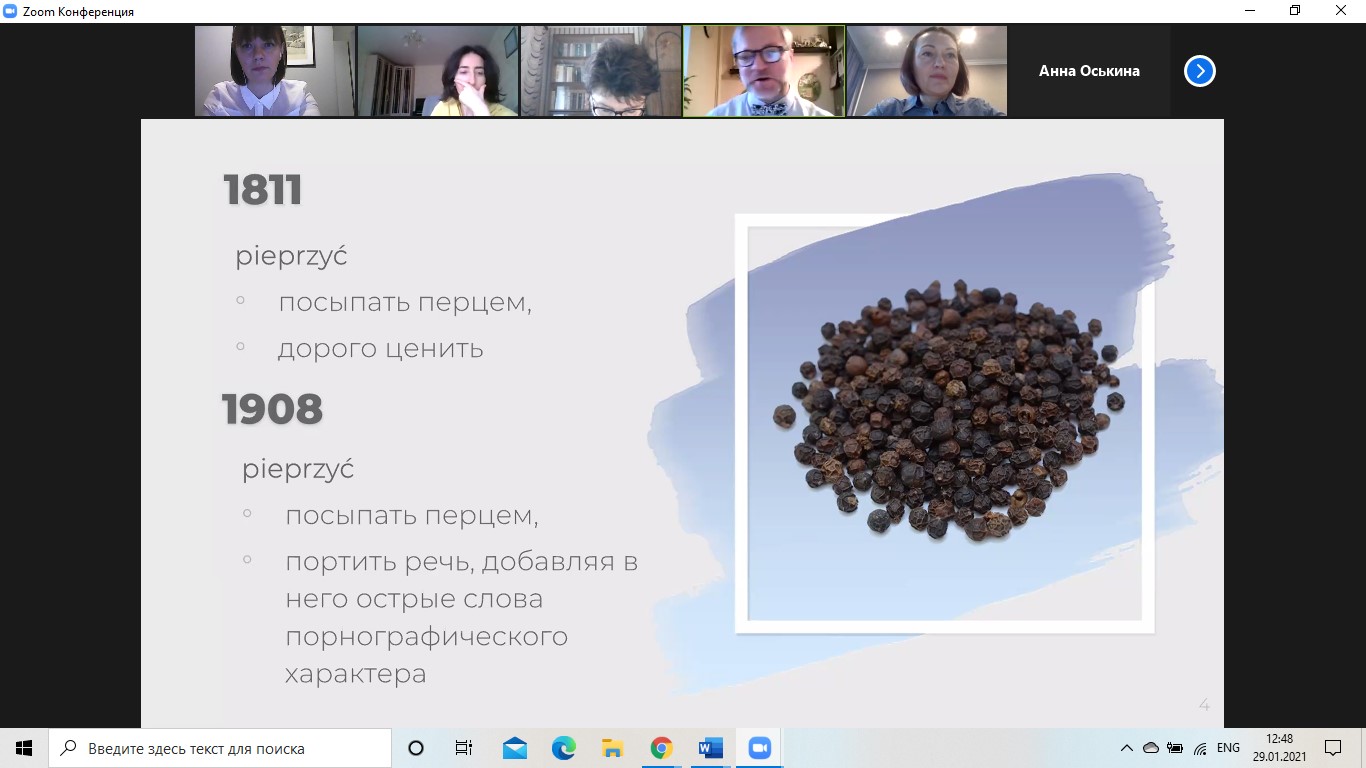Viewport: 1366px width, 768px height.
Task: Select Анна Оськина participant tile
Action: tap(1089, 71)
